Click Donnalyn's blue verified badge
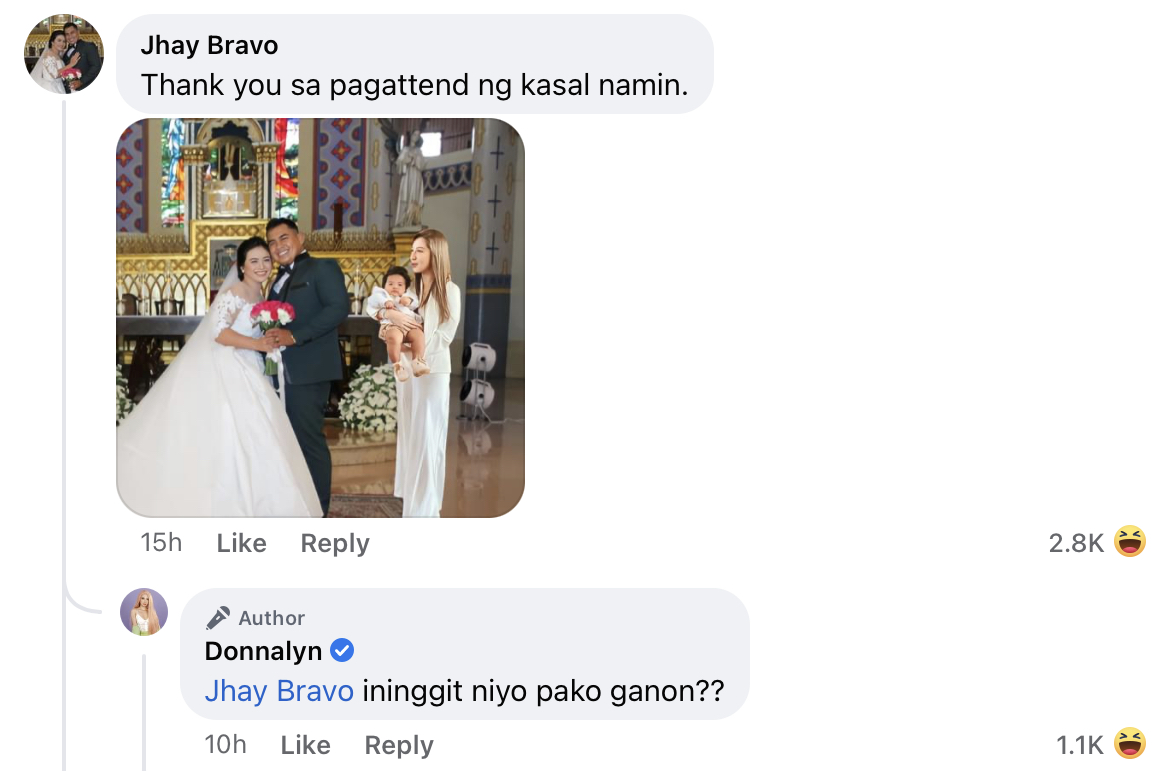The width and height of the screenshot is (1170, 771). [342, 651]
